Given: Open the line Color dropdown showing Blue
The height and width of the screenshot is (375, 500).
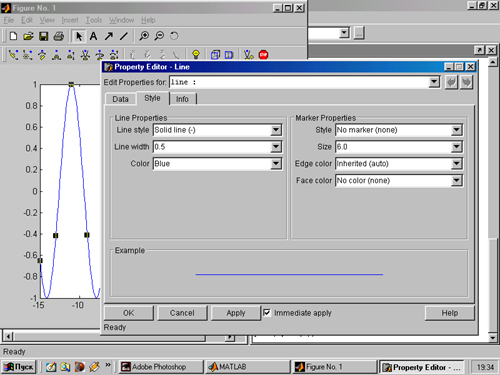Looking at the screenshot, I should (276, 164).
